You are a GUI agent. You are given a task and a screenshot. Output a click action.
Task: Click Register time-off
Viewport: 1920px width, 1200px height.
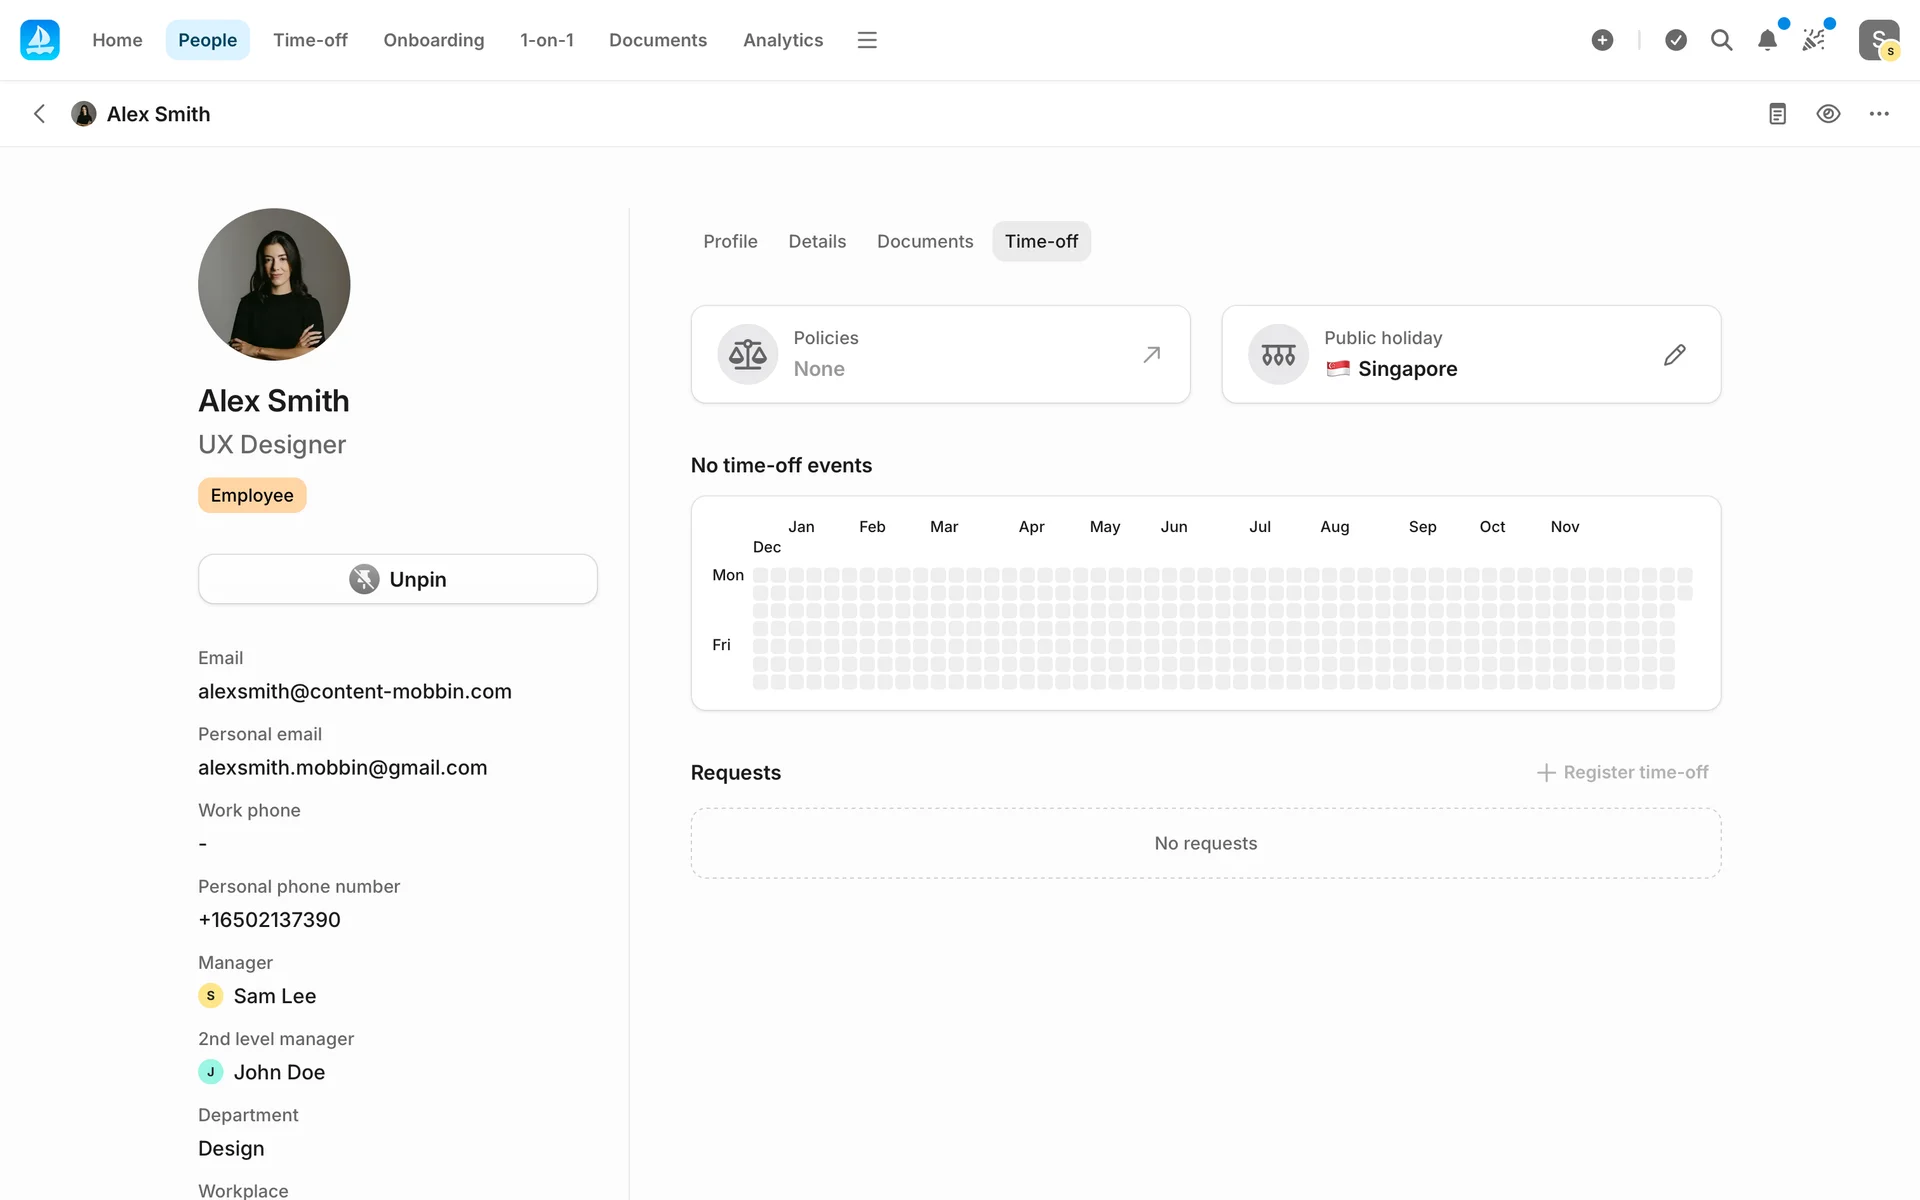click(x=1622, y=772)
